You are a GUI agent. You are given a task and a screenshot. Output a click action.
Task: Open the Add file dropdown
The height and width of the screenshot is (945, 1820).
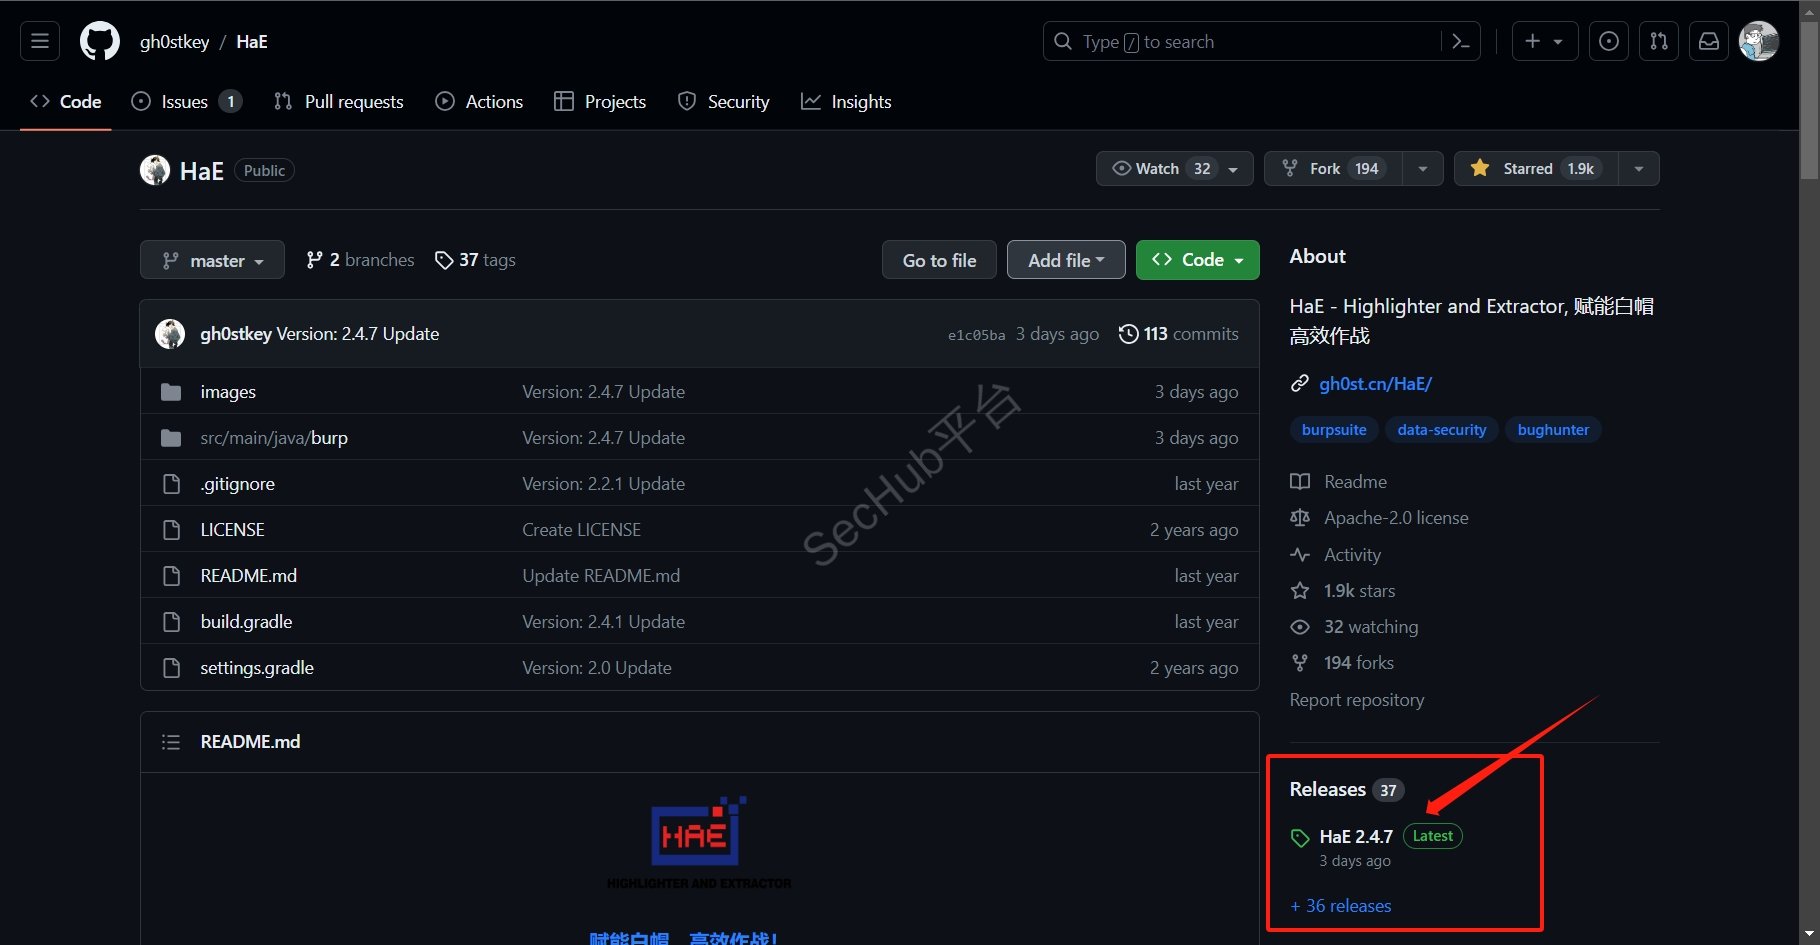(1065, 260)
